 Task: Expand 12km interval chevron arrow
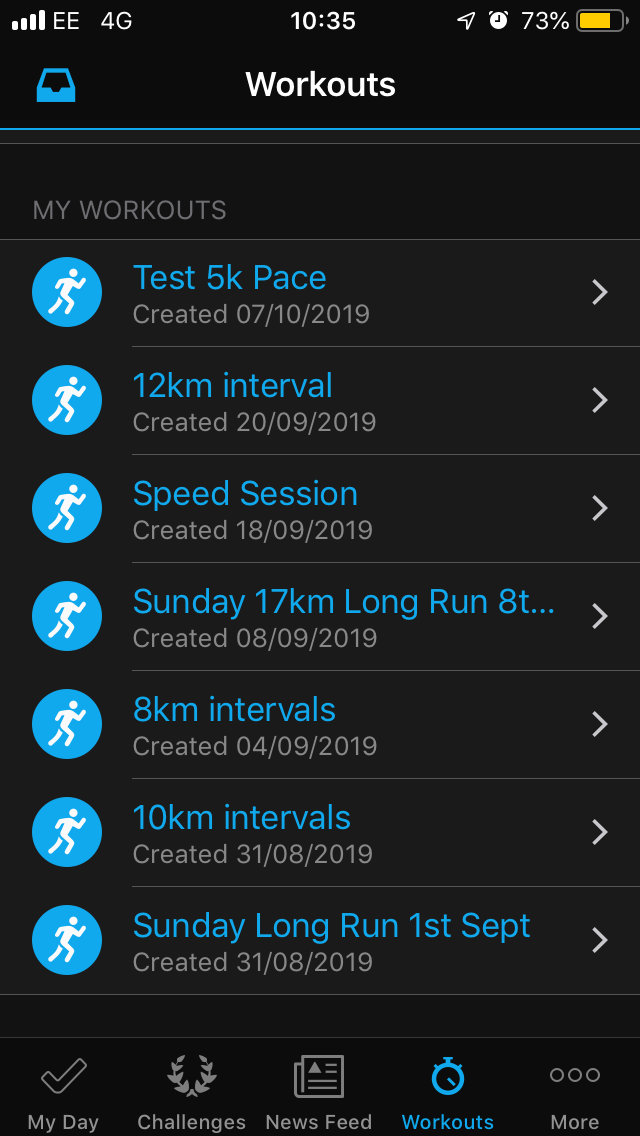[599, 400]
